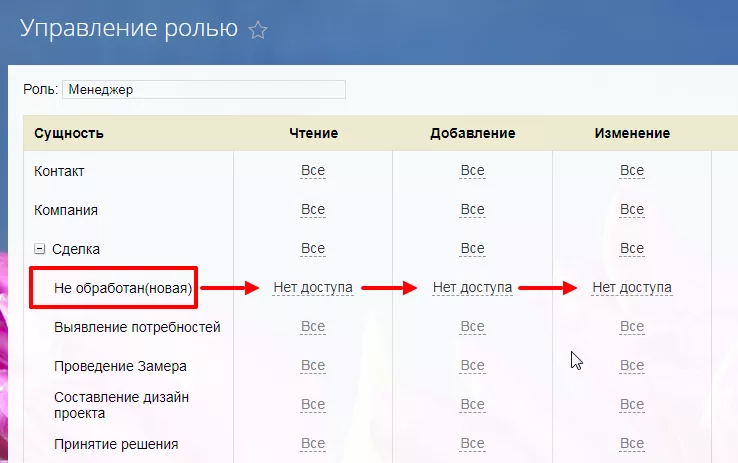Collapse the Сделка entity row
Screen dimensions: 738x463
tap(40, 249)
